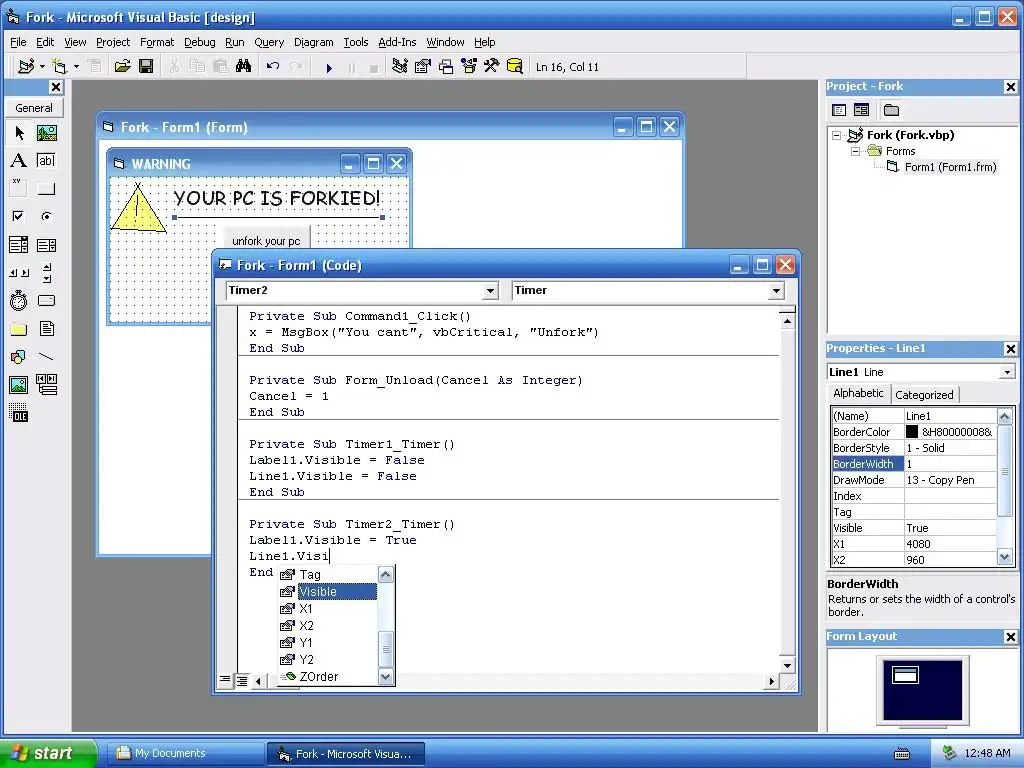The image size is (1024, 768).
Task: Open the Toolbox toolbar icon
Action: click(x=492, y=66)
